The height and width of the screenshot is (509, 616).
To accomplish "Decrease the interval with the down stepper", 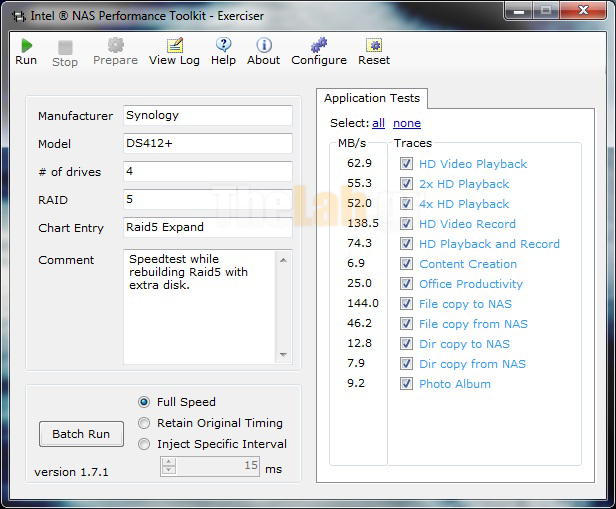I will [x=169, y=470].
